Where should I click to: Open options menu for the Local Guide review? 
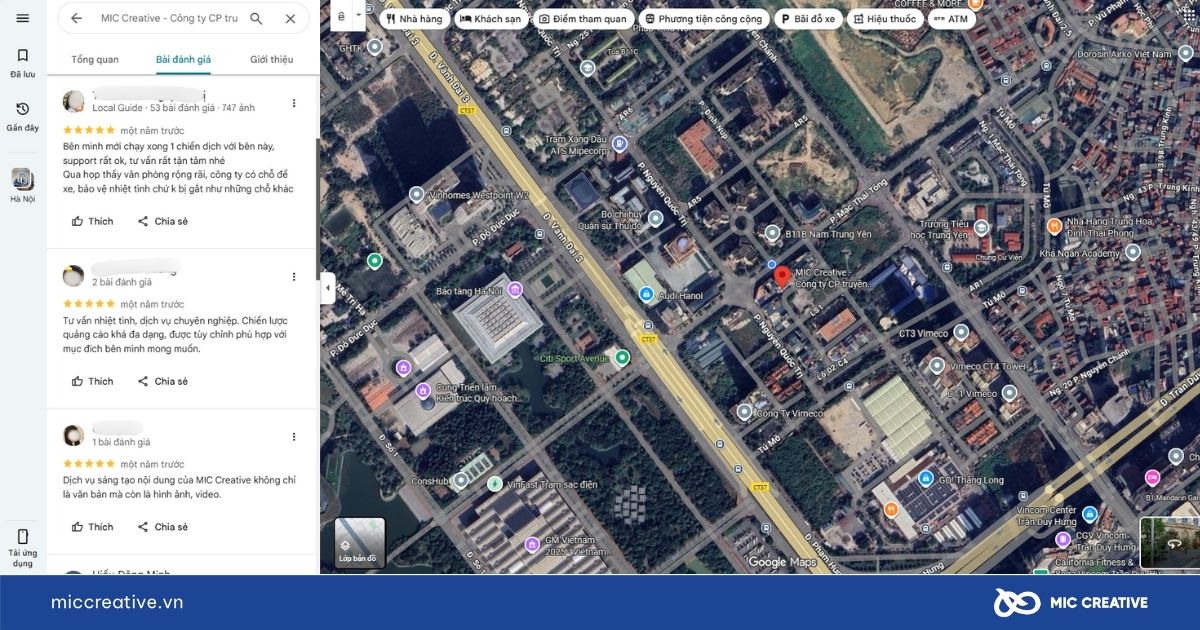(x=294, y=103)
